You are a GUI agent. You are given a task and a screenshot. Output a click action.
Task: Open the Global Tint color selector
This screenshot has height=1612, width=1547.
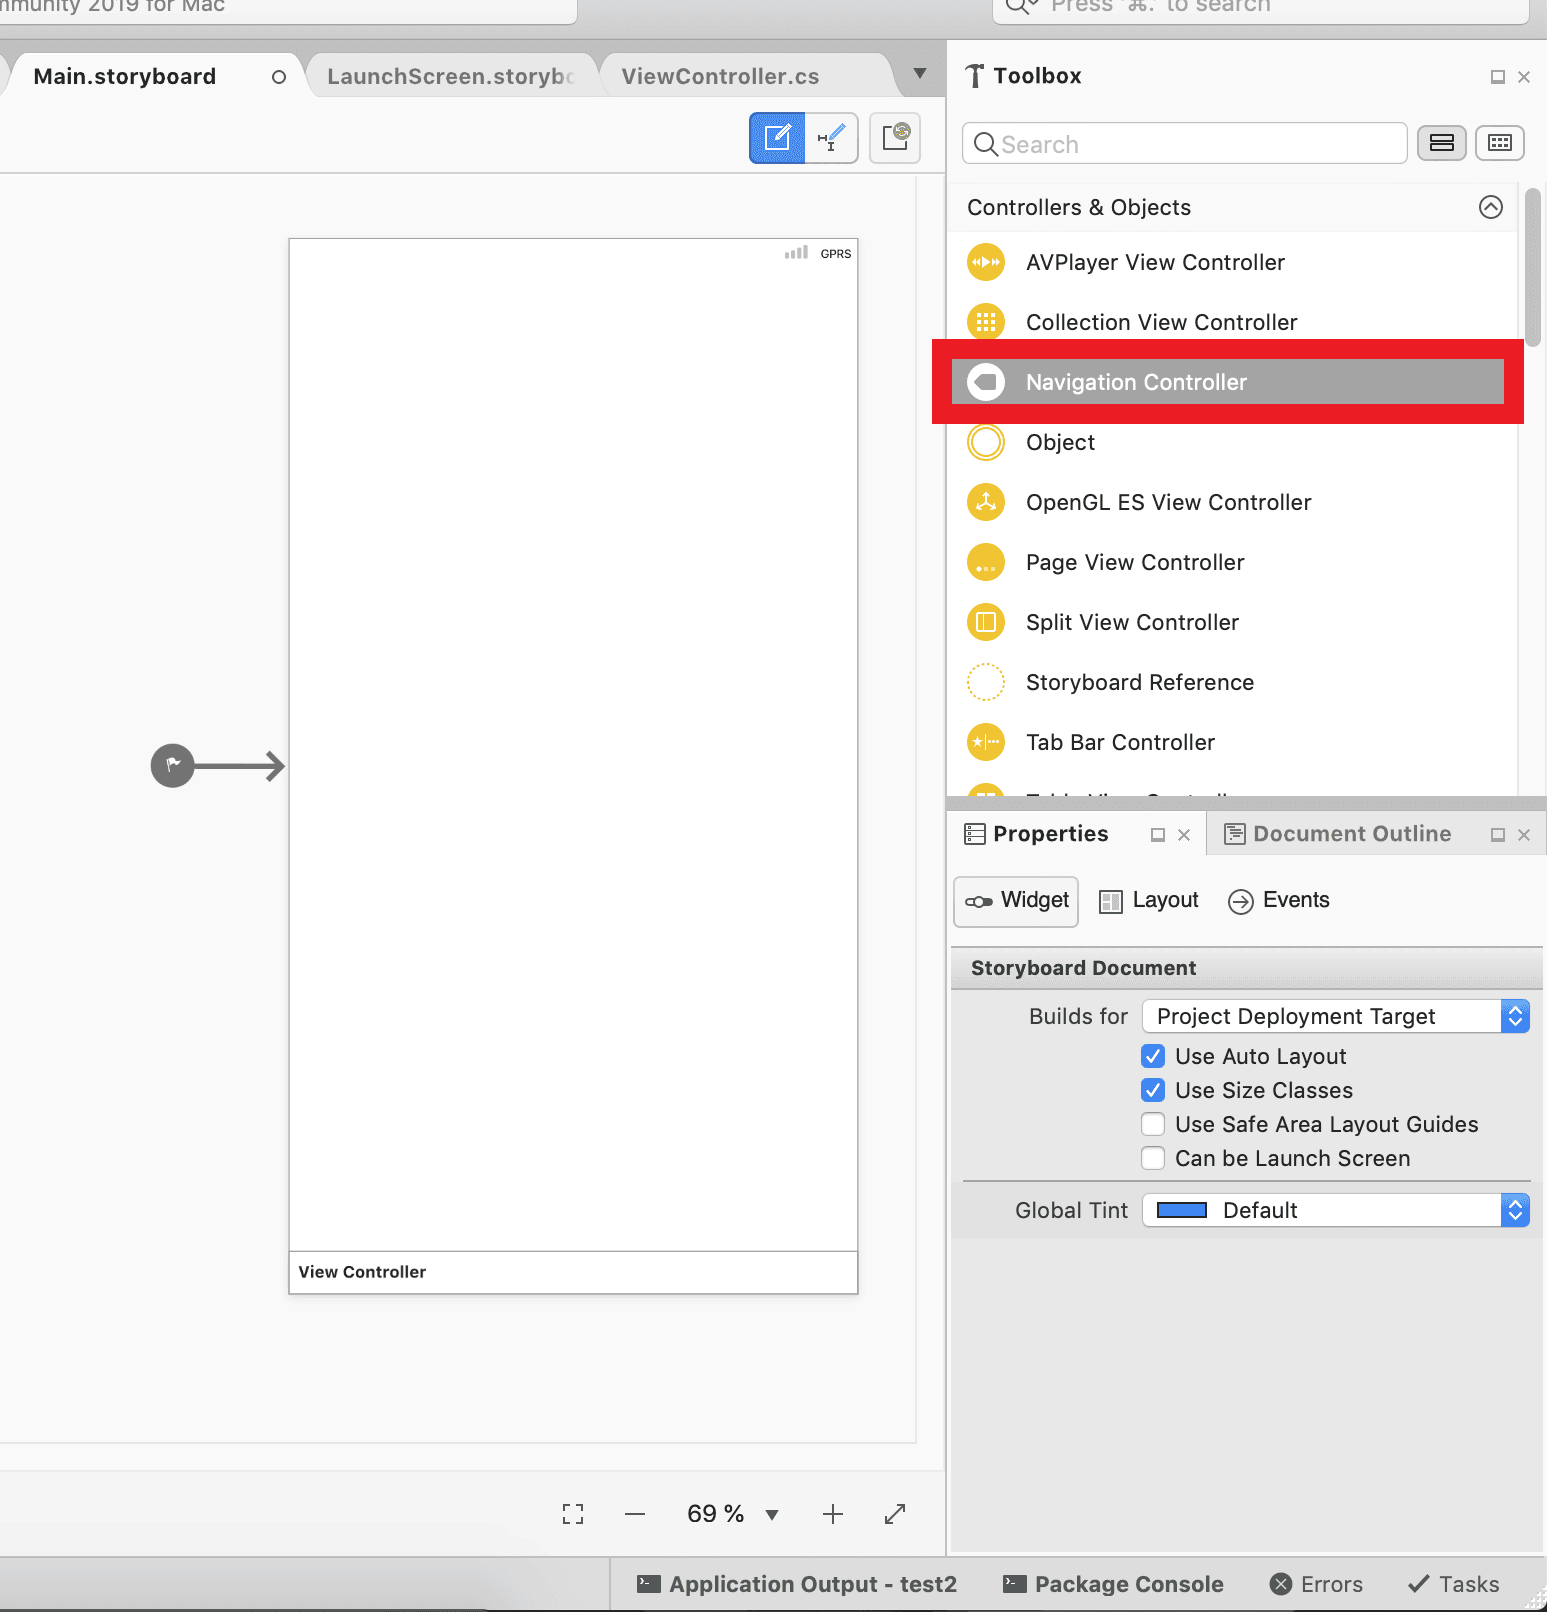(x=1335, y=1210)
